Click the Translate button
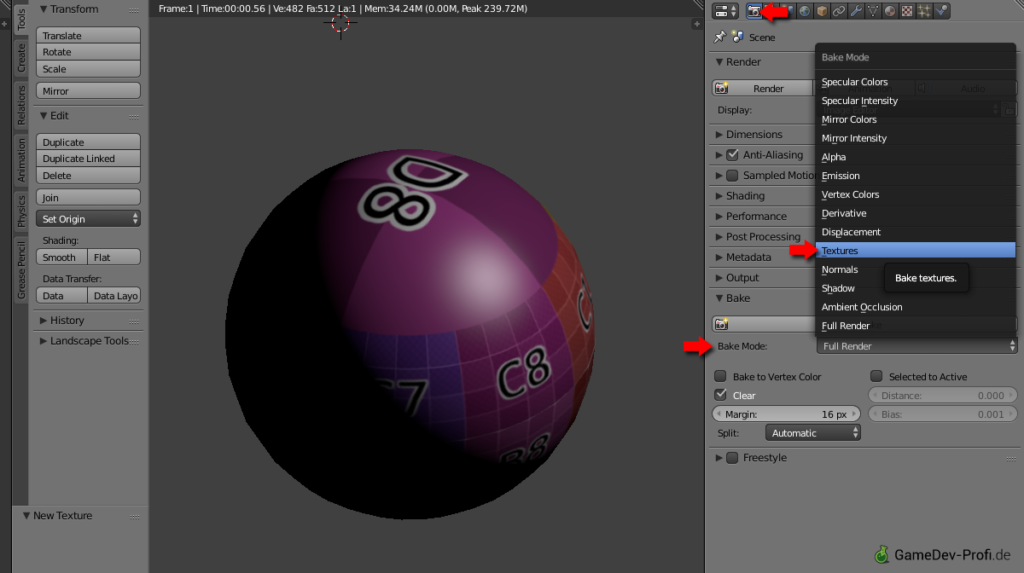 88,35
